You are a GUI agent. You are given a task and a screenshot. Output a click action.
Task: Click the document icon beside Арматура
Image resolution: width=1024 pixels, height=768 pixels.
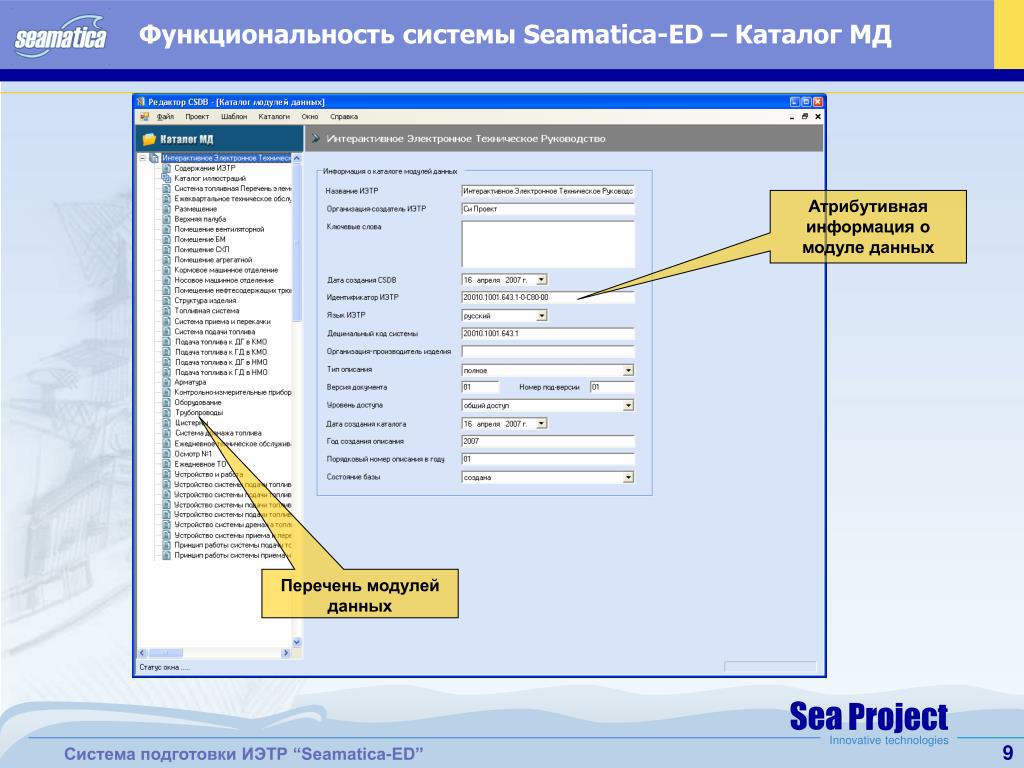click(167, 382)
